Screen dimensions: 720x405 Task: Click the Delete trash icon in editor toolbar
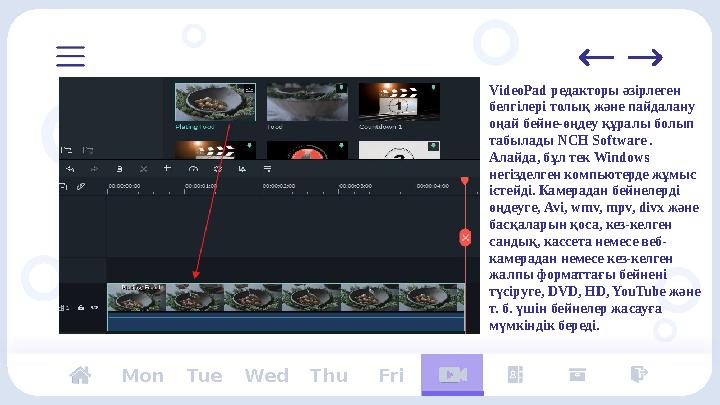[x=119, y=169]
